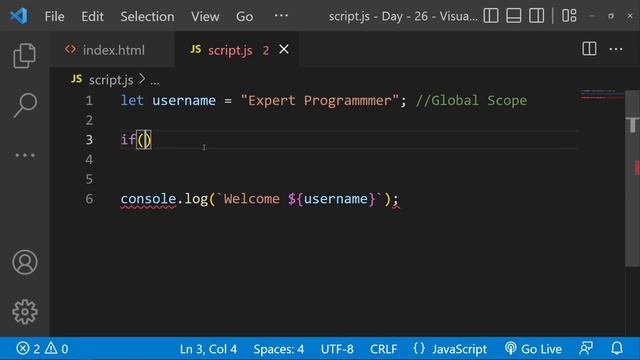
Task: Click line number 4 in the gutter
Action: pos(89,159)
